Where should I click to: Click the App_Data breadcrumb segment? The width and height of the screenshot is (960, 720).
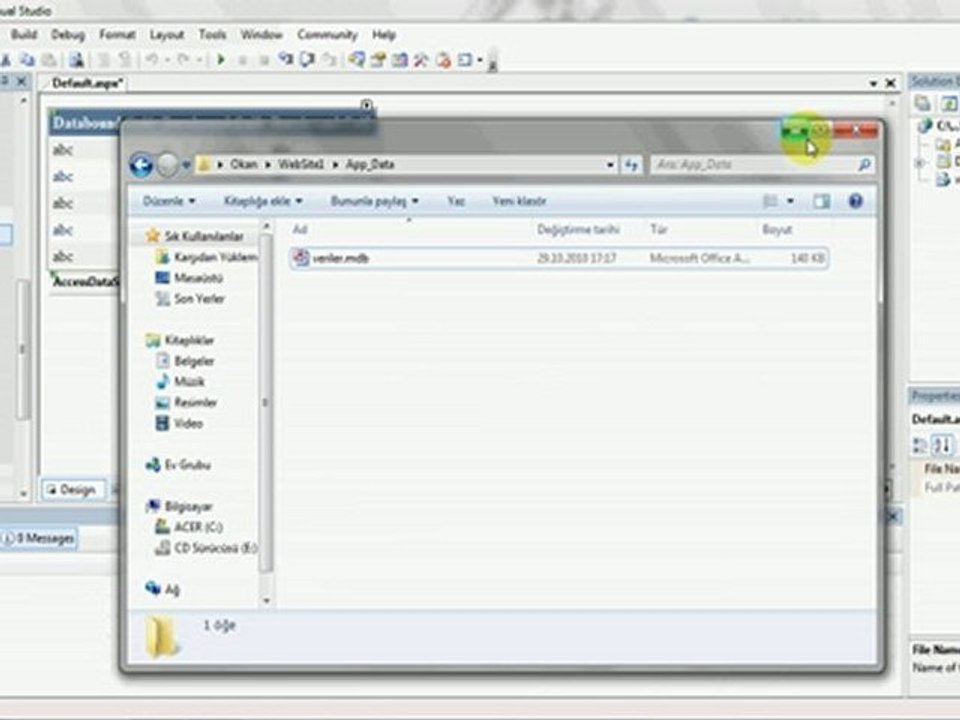click(370, 164)
